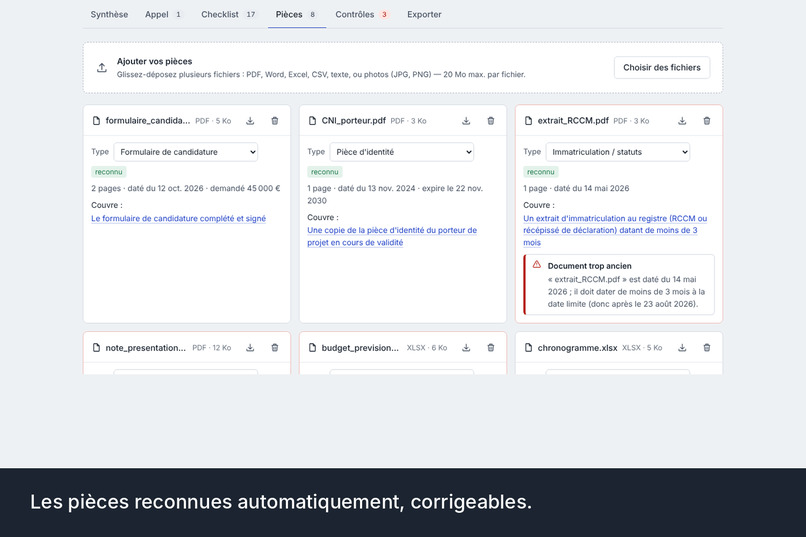This screenshot has height=537, width=806.
Task: Click file icon beside chronogramme.xlsx
Action: tap(528, 348)
